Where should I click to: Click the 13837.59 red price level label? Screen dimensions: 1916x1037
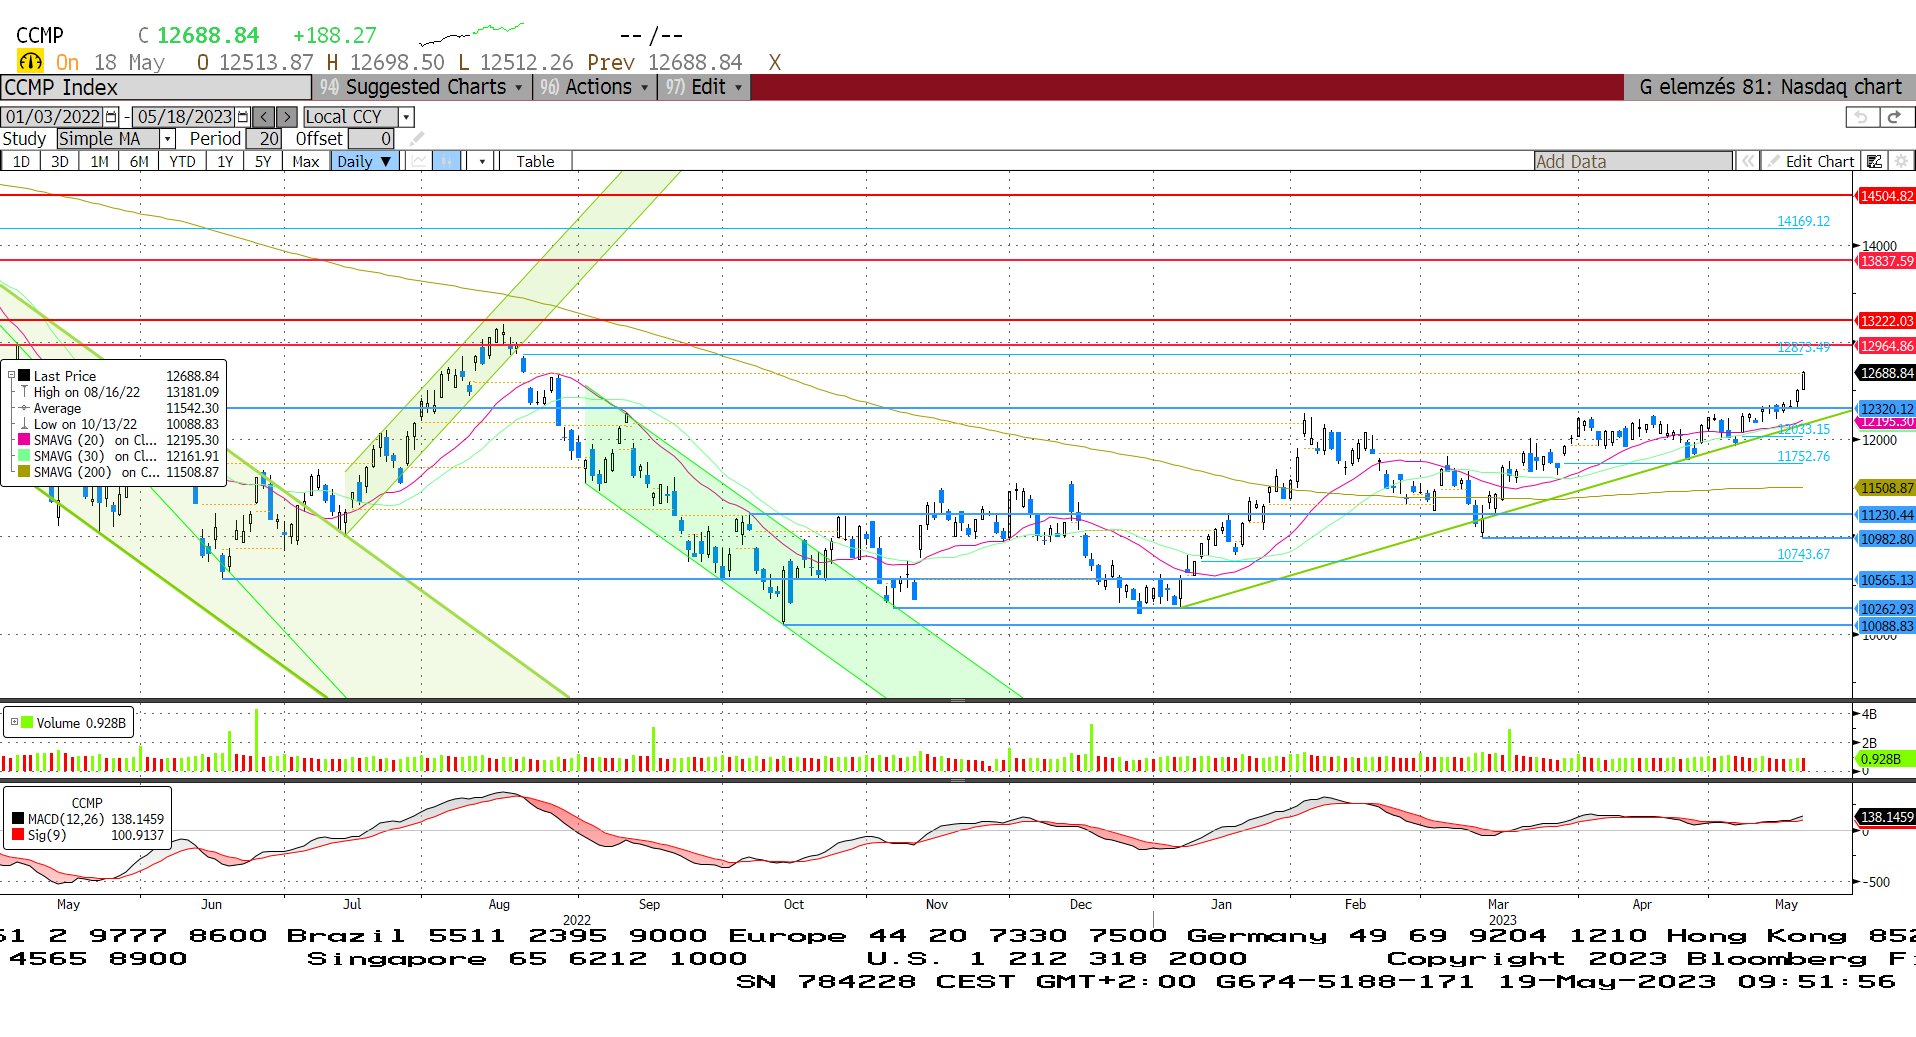point(1885,261)
